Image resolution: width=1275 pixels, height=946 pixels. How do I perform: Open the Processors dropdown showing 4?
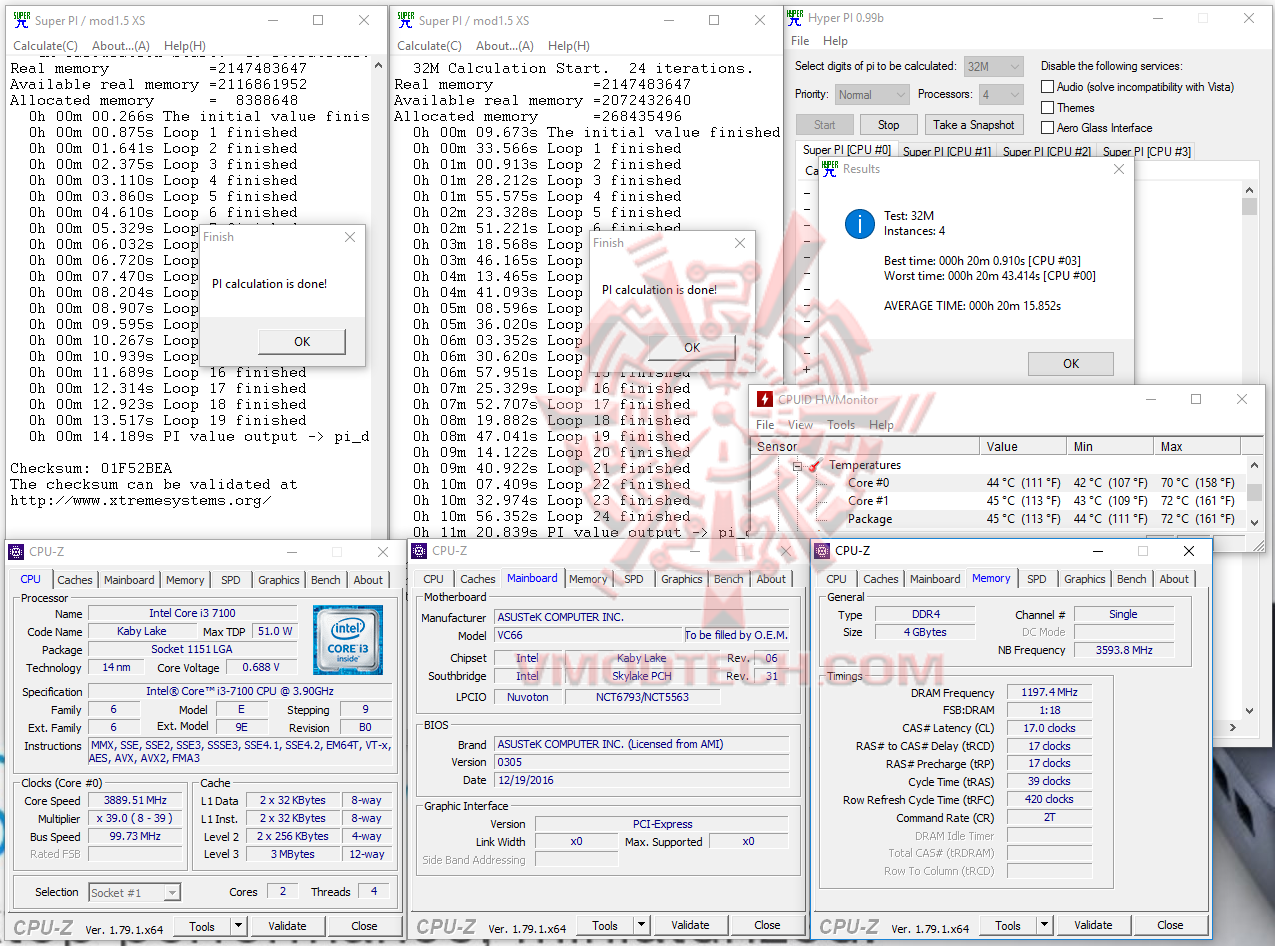(x=1000, y=94)
